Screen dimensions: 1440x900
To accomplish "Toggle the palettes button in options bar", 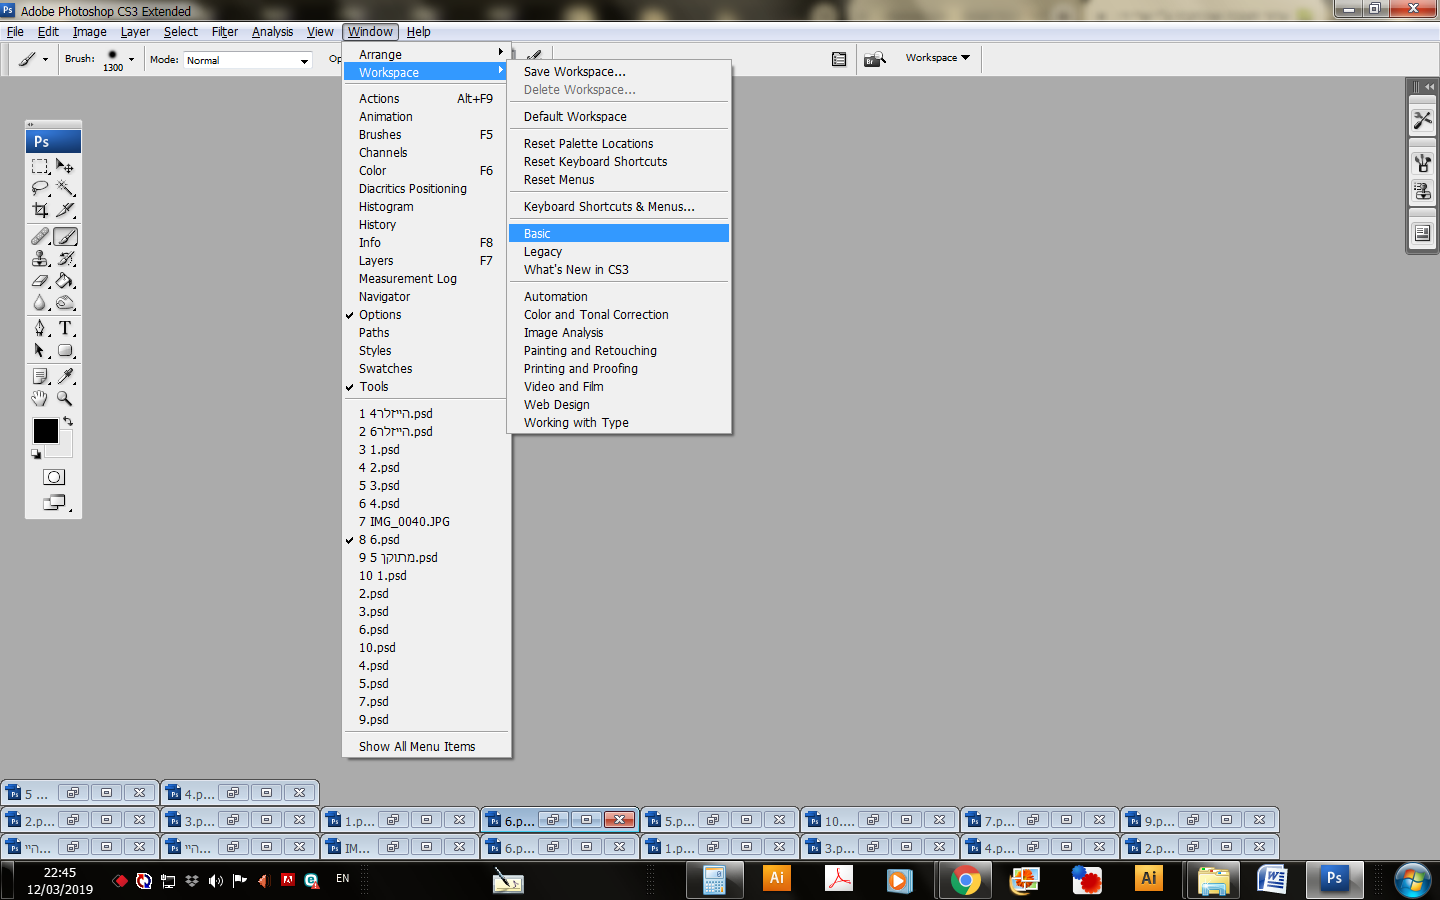I will click(x=839, y=59).
